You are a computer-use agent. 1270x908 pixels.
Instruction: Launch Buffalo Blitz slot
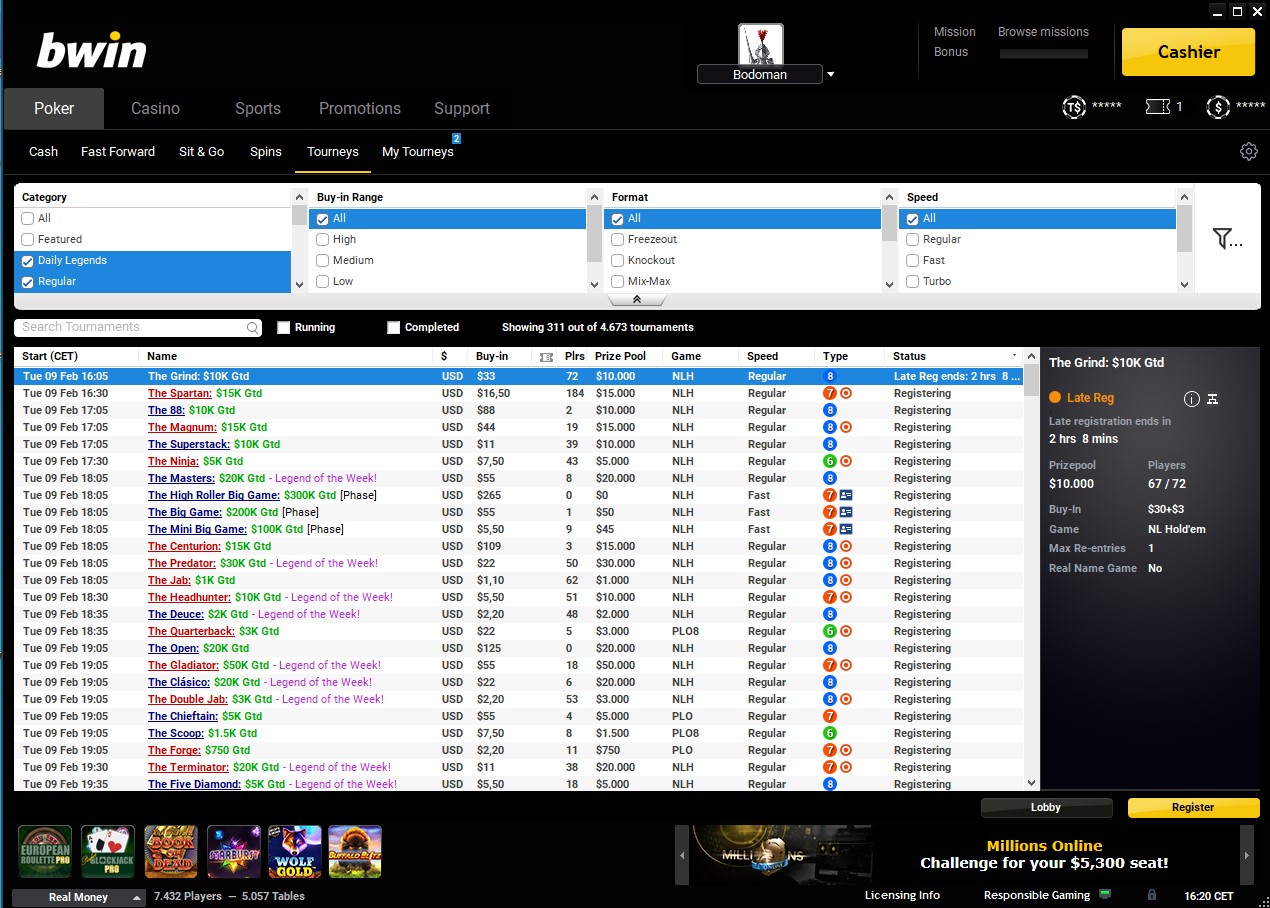[x=355, y=851]
